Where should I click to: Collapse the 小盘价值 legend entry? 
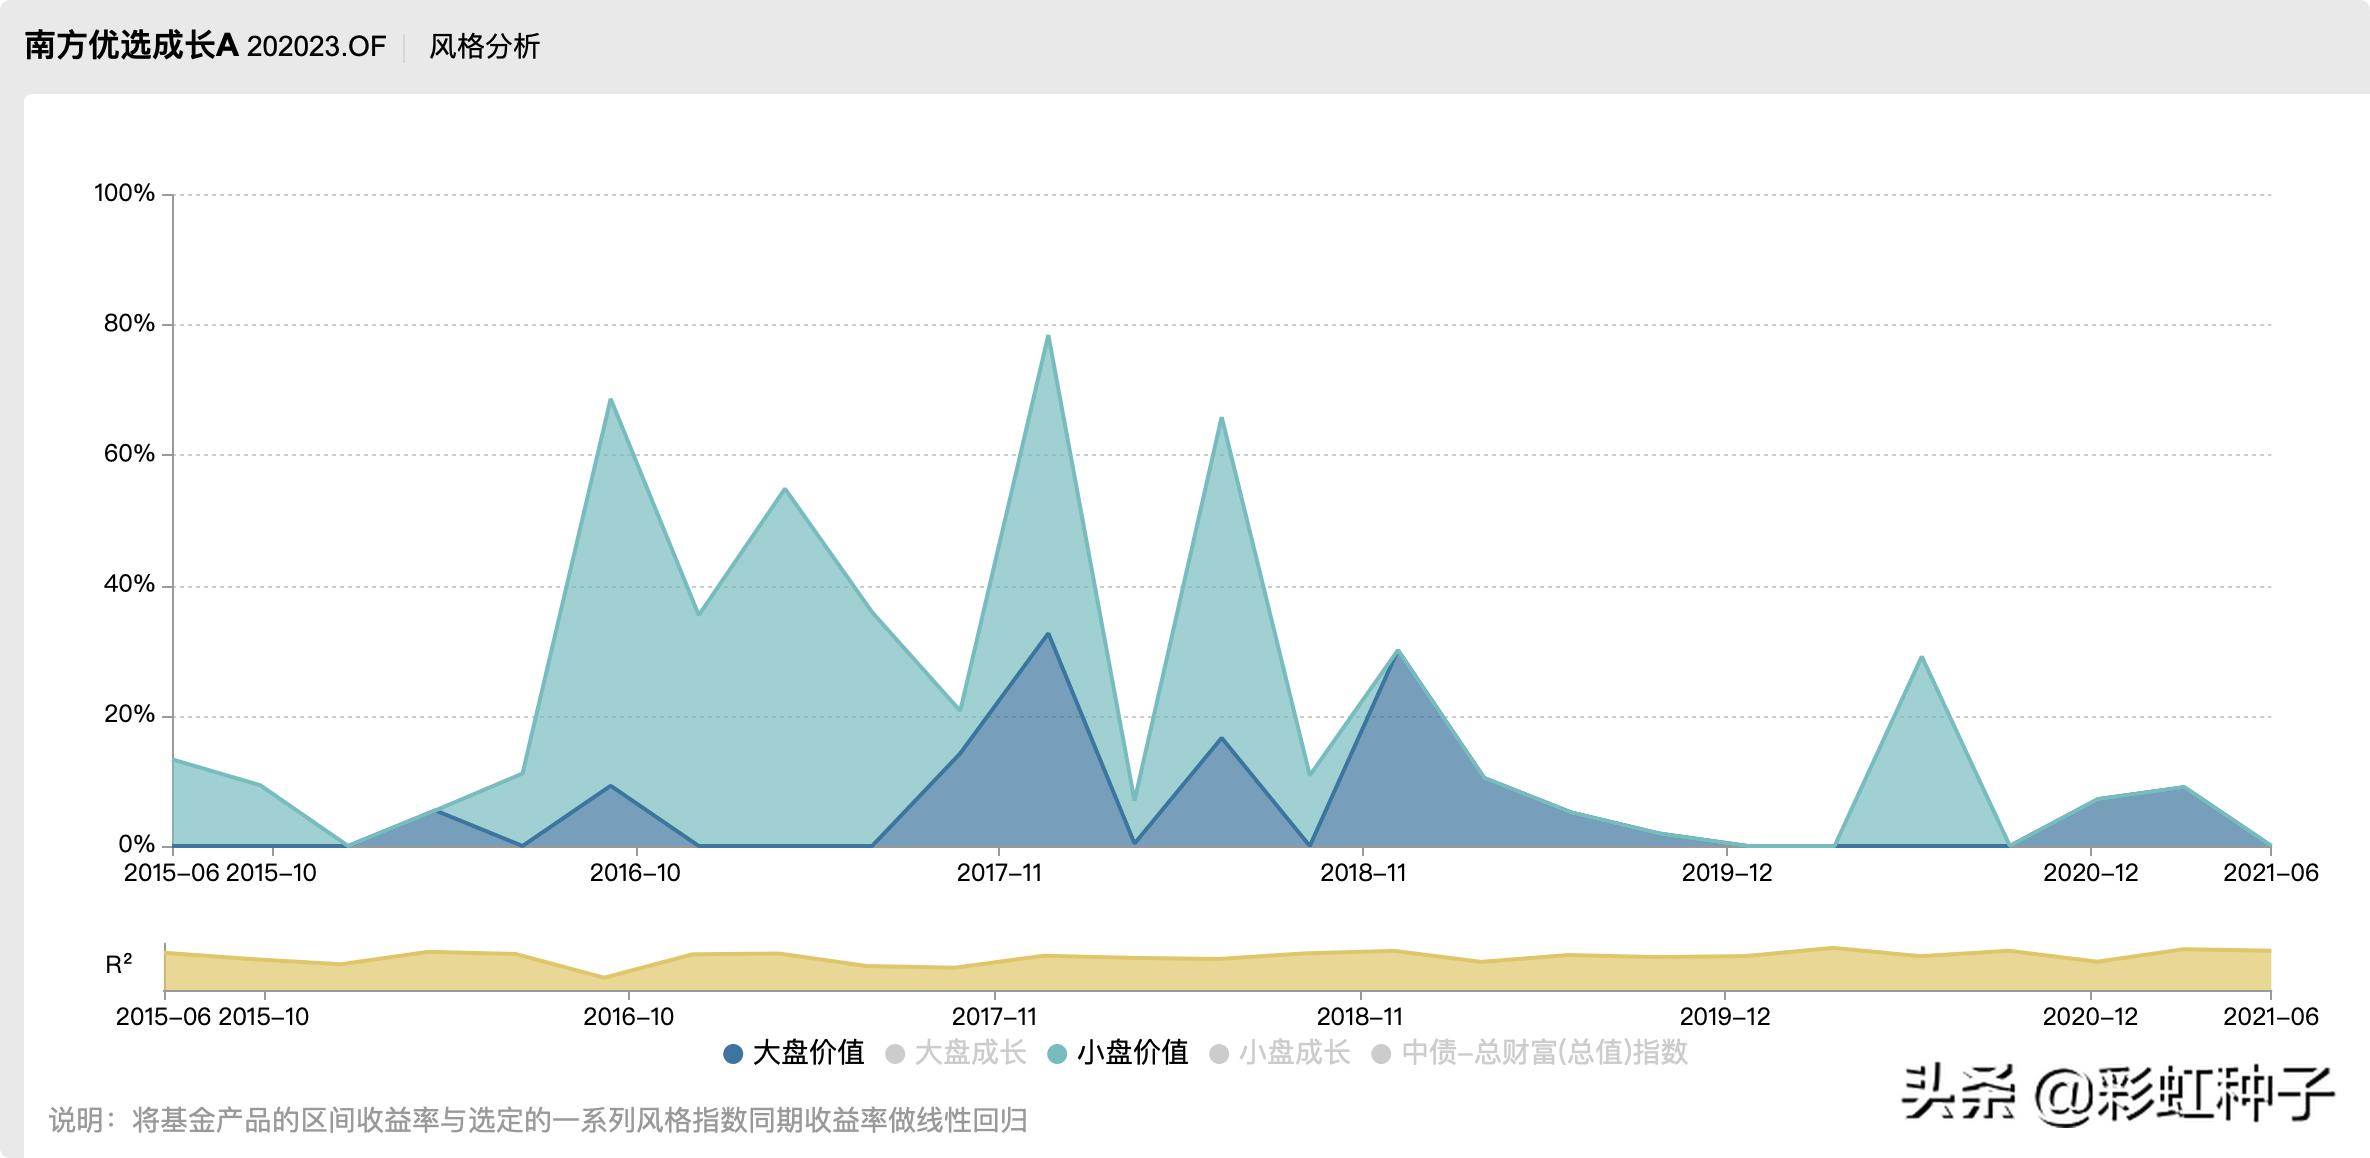1130,1052
